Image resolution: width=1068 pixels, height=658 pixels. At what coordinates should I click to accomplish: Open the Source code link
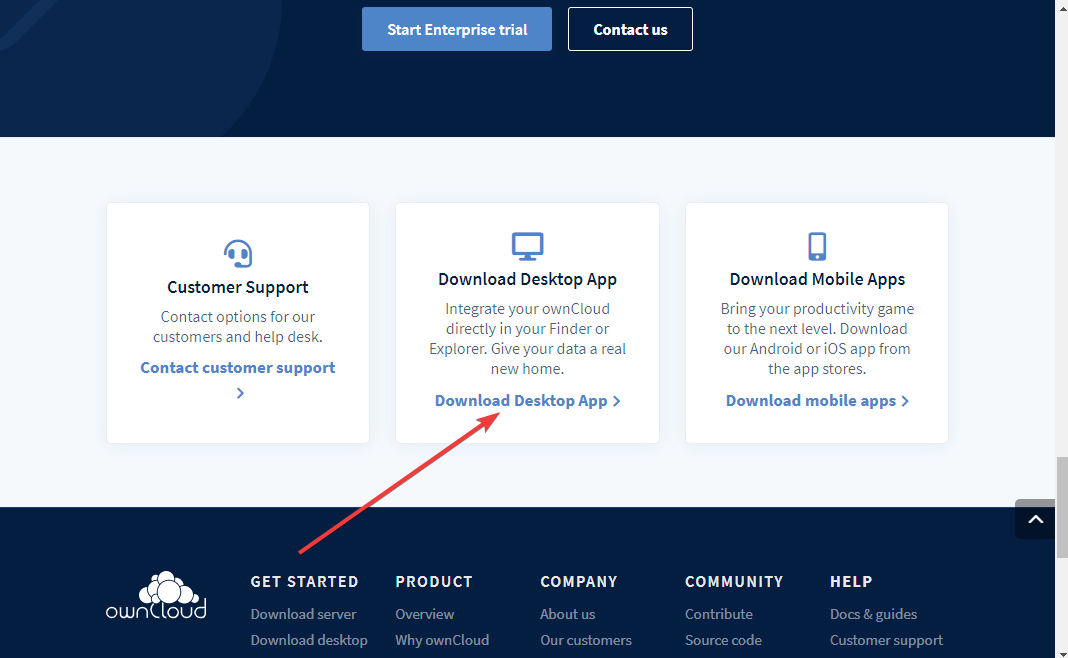[723, 640]
